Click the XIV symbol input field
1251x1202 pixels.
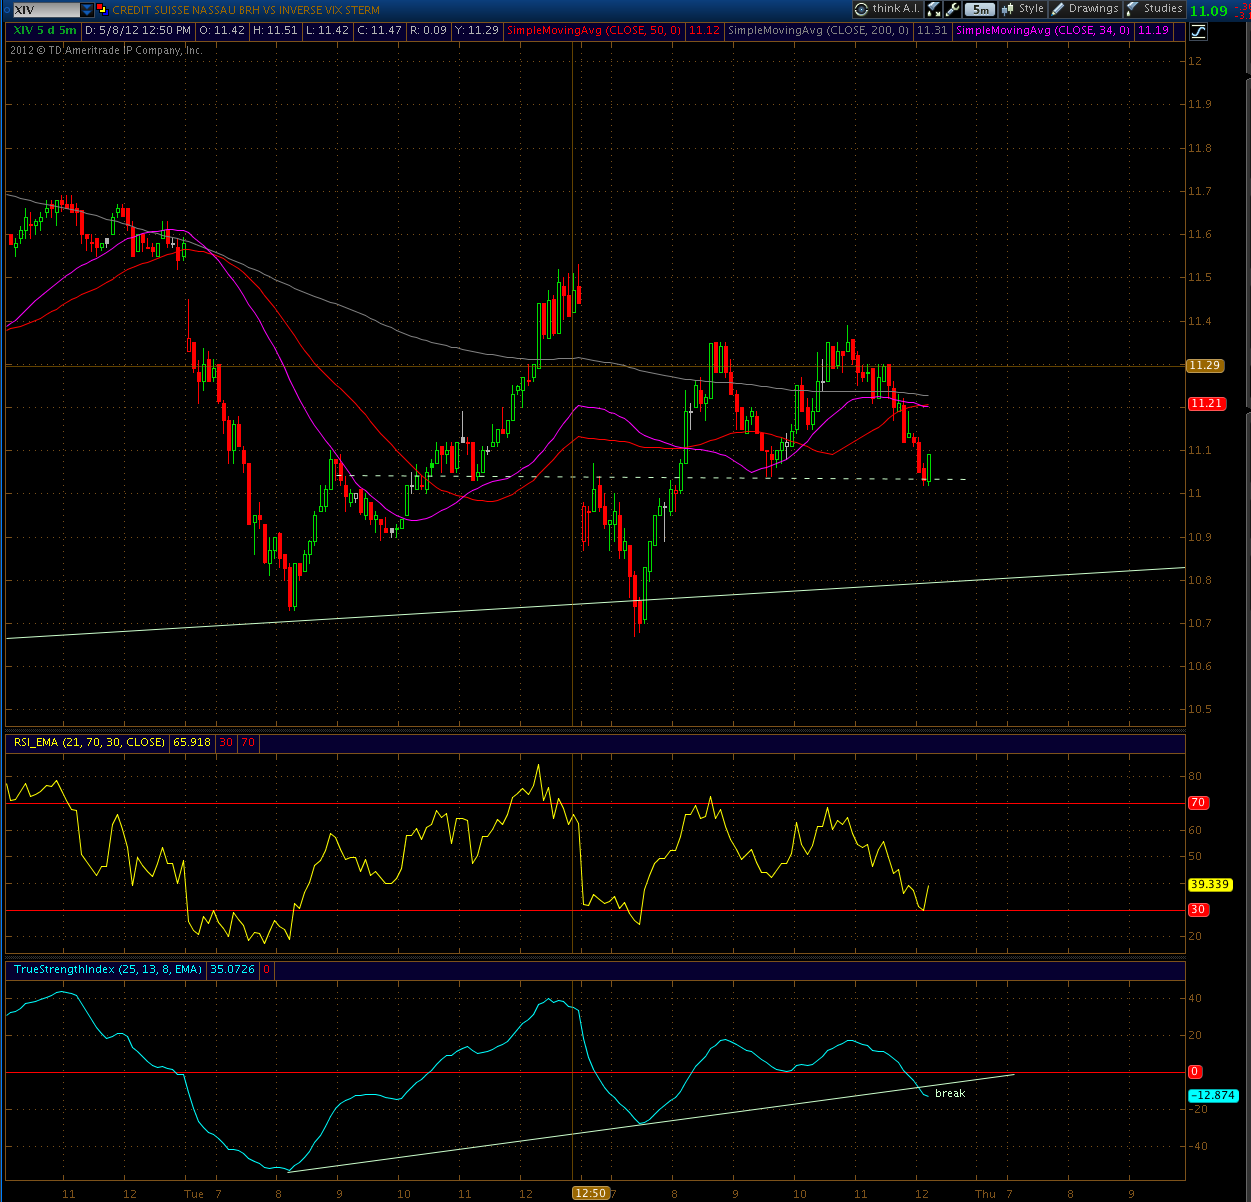point(46,10)
